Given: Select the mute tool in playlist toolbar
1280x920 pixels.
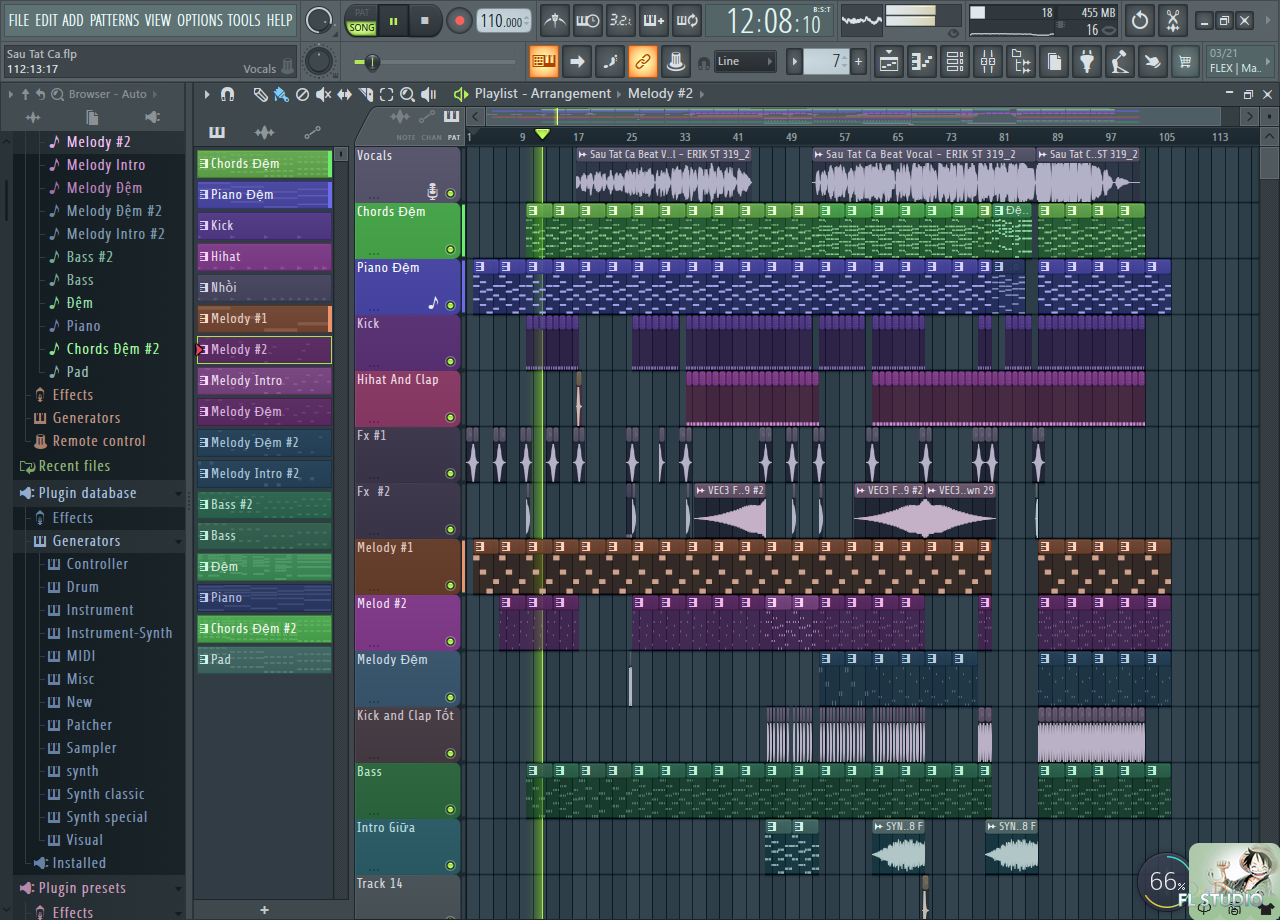Looking at the screenshot, I should 323,94.
